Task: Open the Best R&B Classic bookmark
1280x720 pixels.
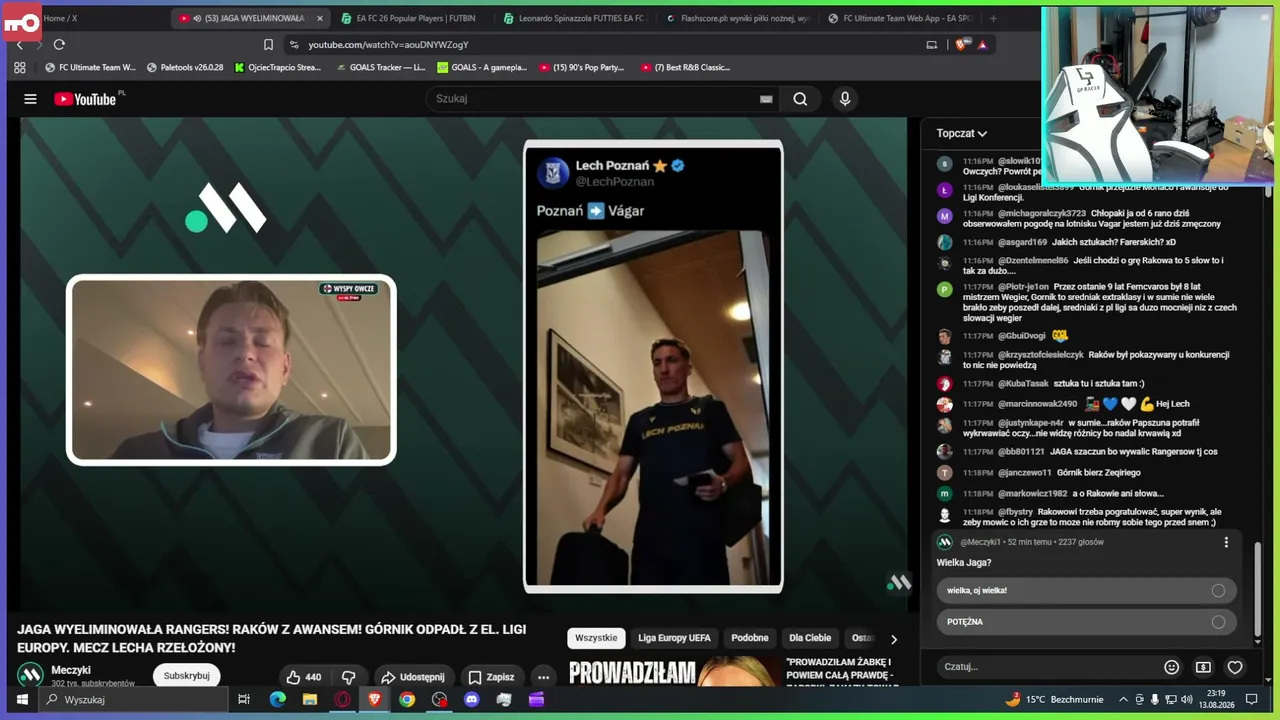Action: coord(685,68)
